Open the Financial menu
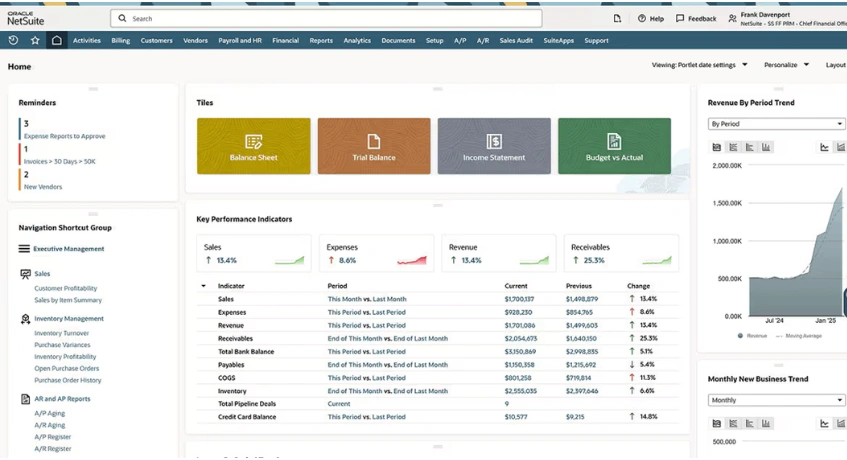 tap(286, 40)
